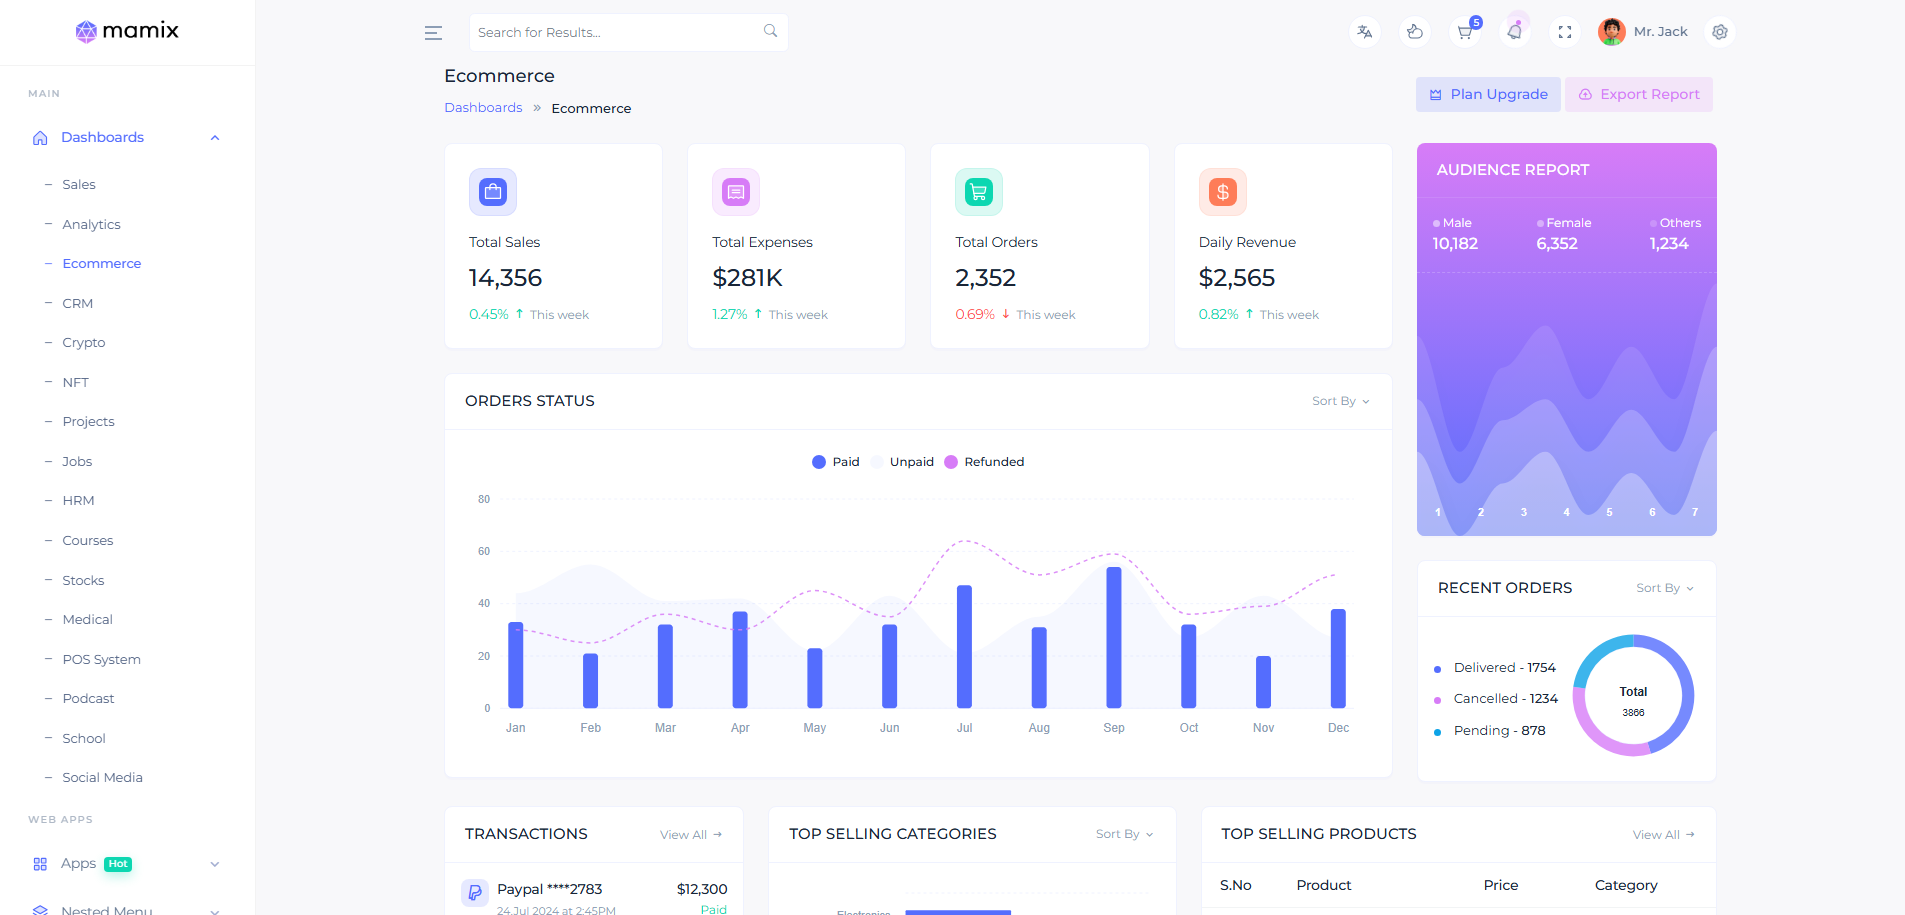
Task: Open the Analytics dashboard
Action: (91, 225)
